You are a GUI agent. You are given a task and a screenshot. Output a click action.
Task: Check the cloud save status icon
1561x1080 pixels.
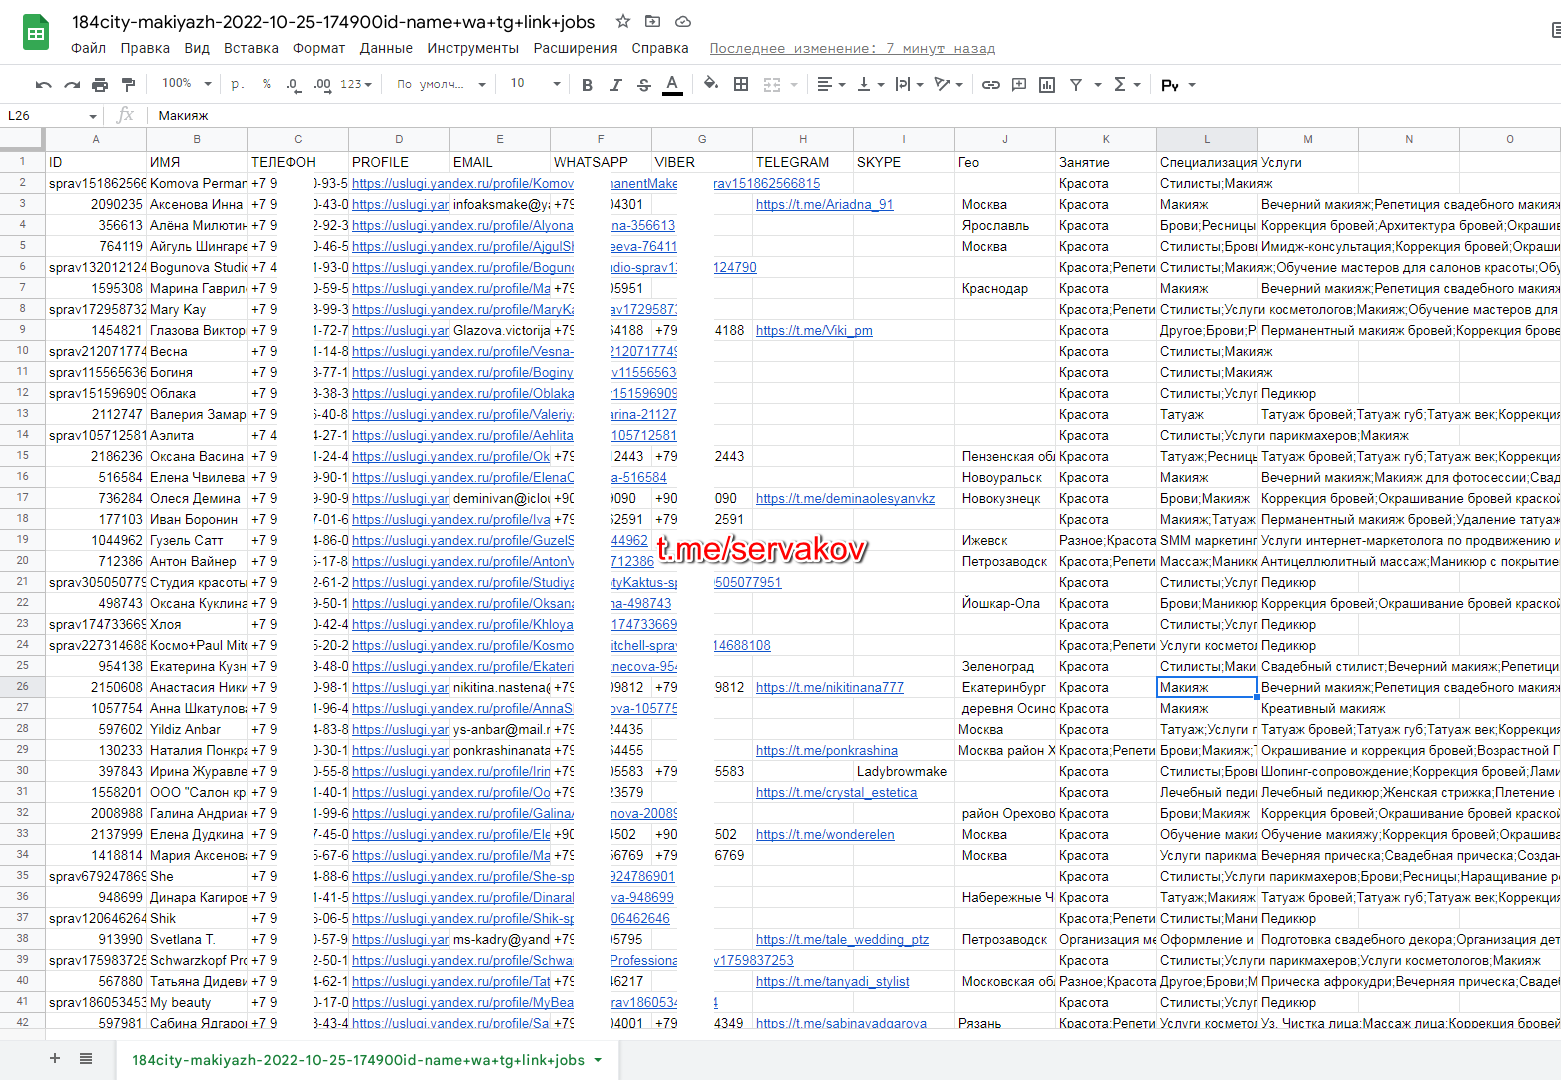click(683, 21)
